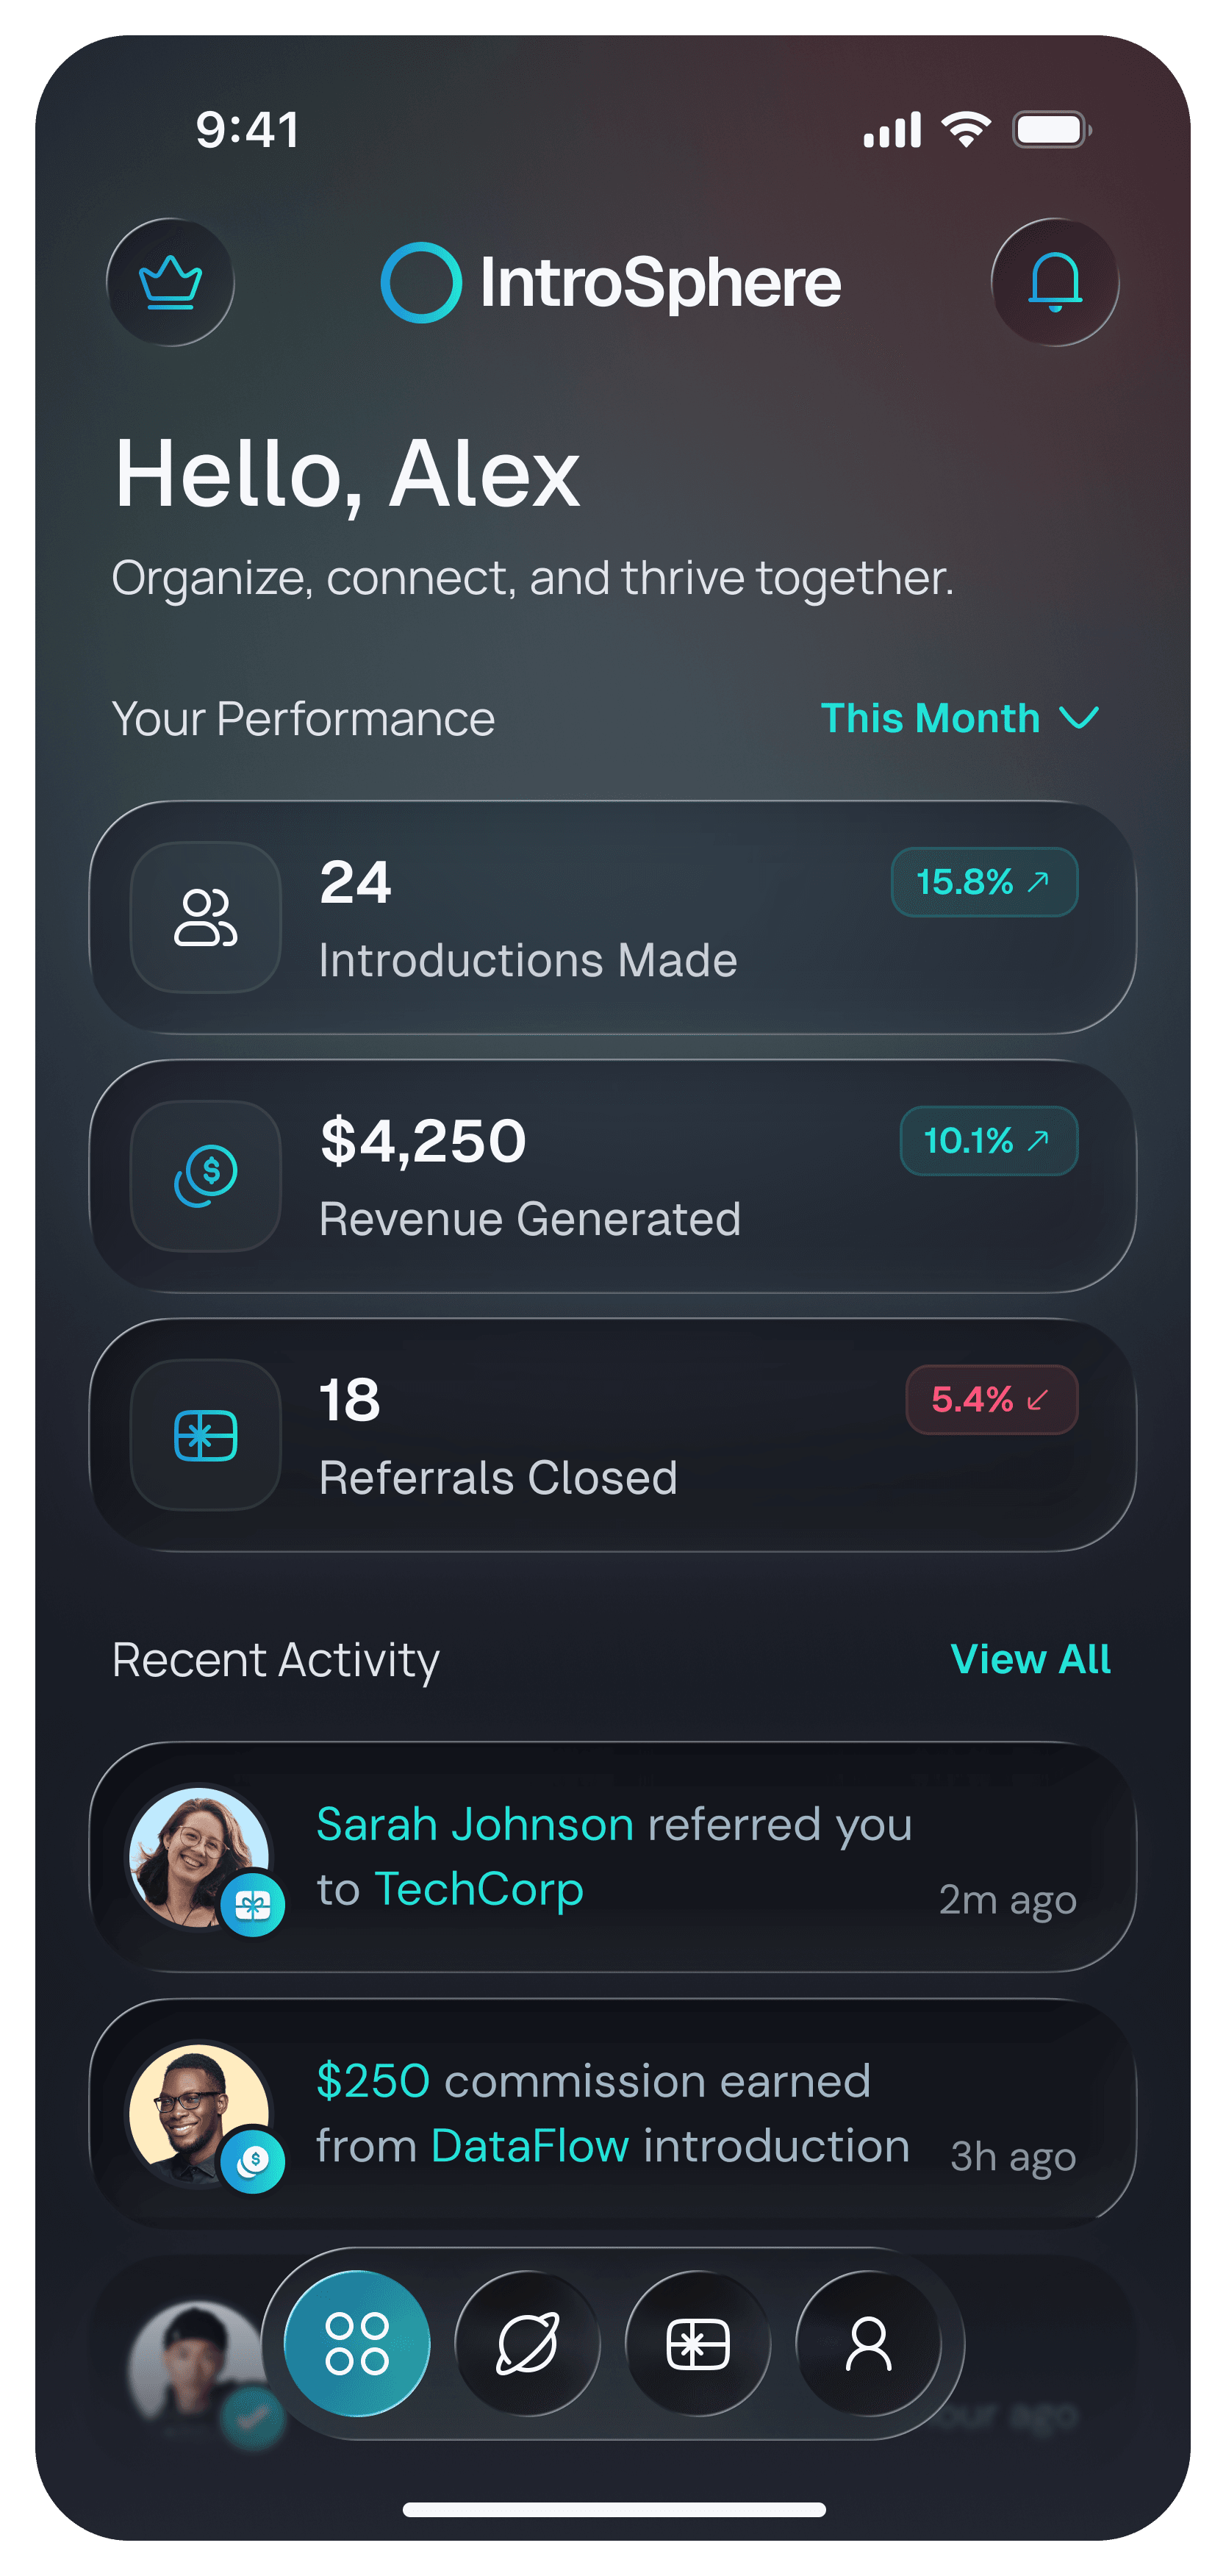Open the TechCorp link

(478, 1890)
